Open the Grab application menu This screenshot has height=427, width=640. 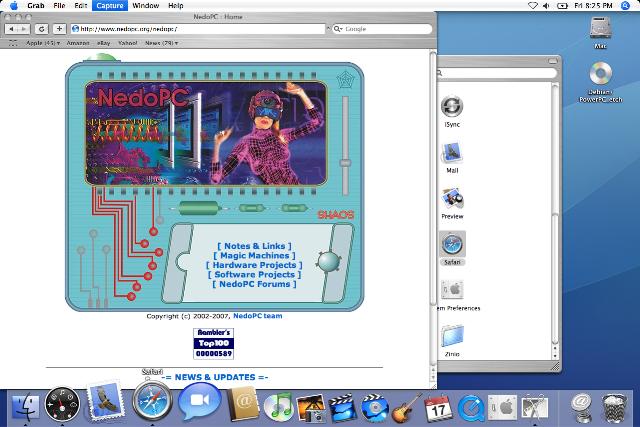click(36, 6)
